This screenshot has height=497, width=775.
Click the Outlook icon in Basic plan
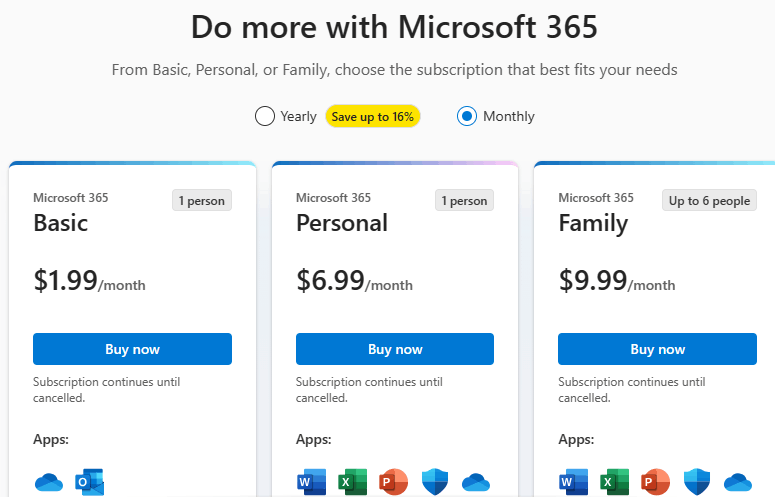(x=89, y=482)
